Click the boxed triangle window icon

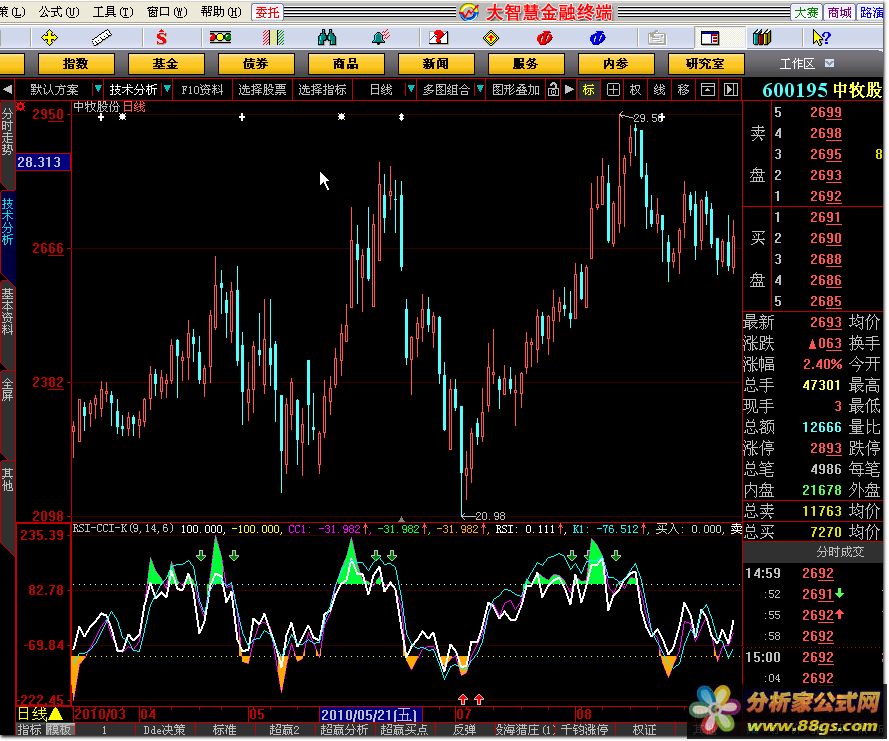click(708, 90)
